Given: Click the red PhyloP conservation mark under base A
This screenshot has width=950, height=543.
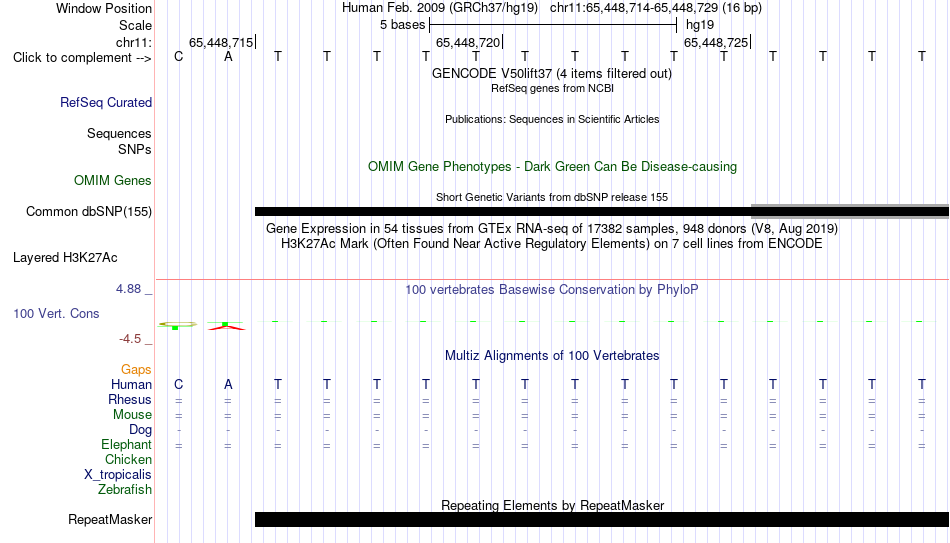Looking at the screenshot, I should point(226,327).
